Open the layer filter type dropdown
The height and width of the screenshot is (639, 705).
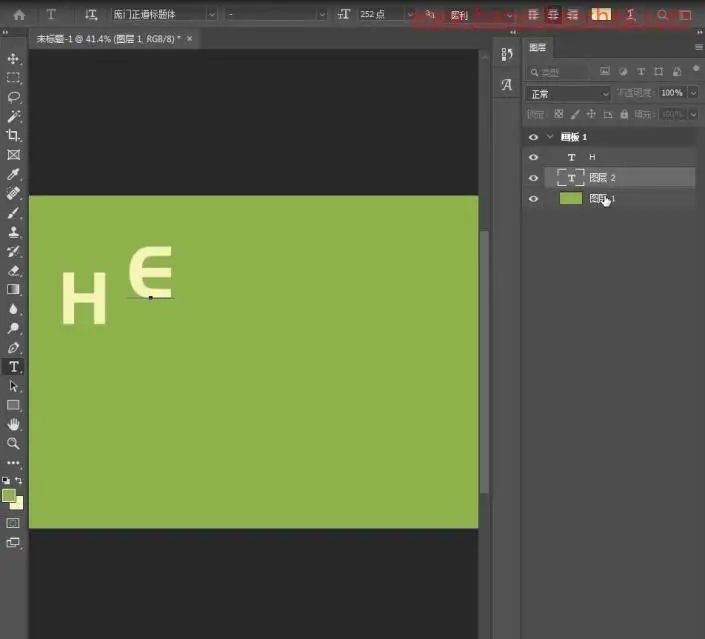[x=557, y=72]
